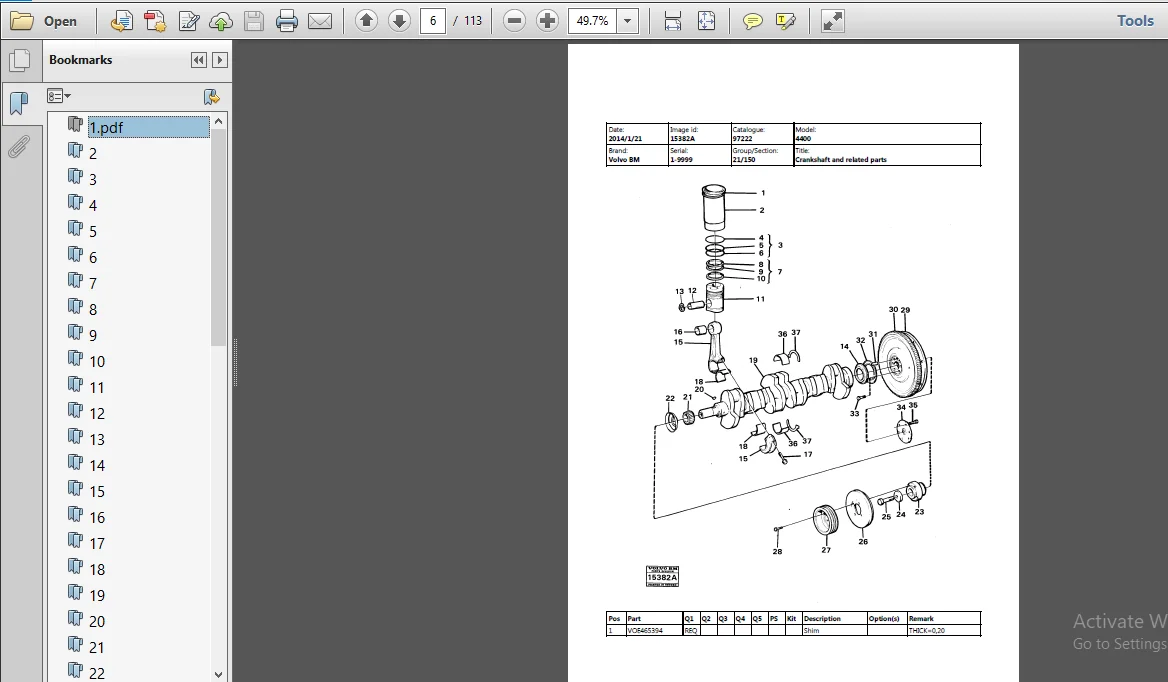The image size is (1168, 682).
Task: Select bookmark 2
Action: (93, 153)
